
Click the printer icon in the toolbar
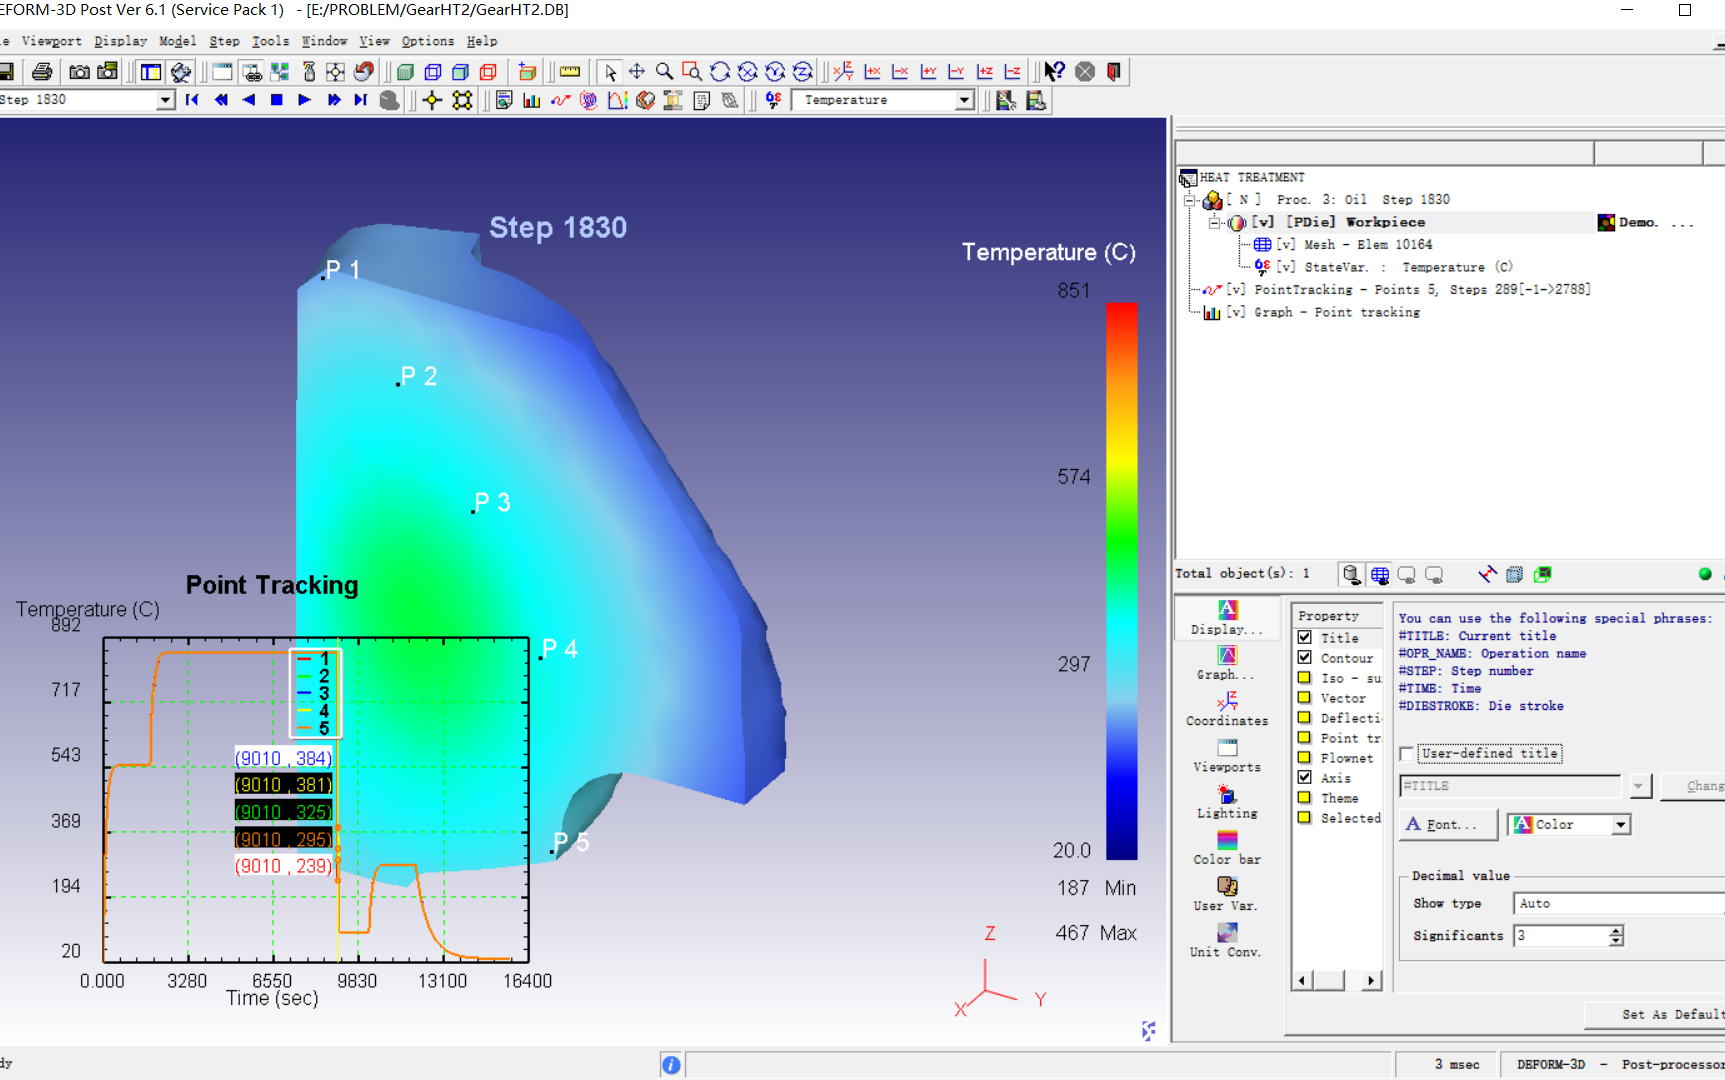[42, 72]
